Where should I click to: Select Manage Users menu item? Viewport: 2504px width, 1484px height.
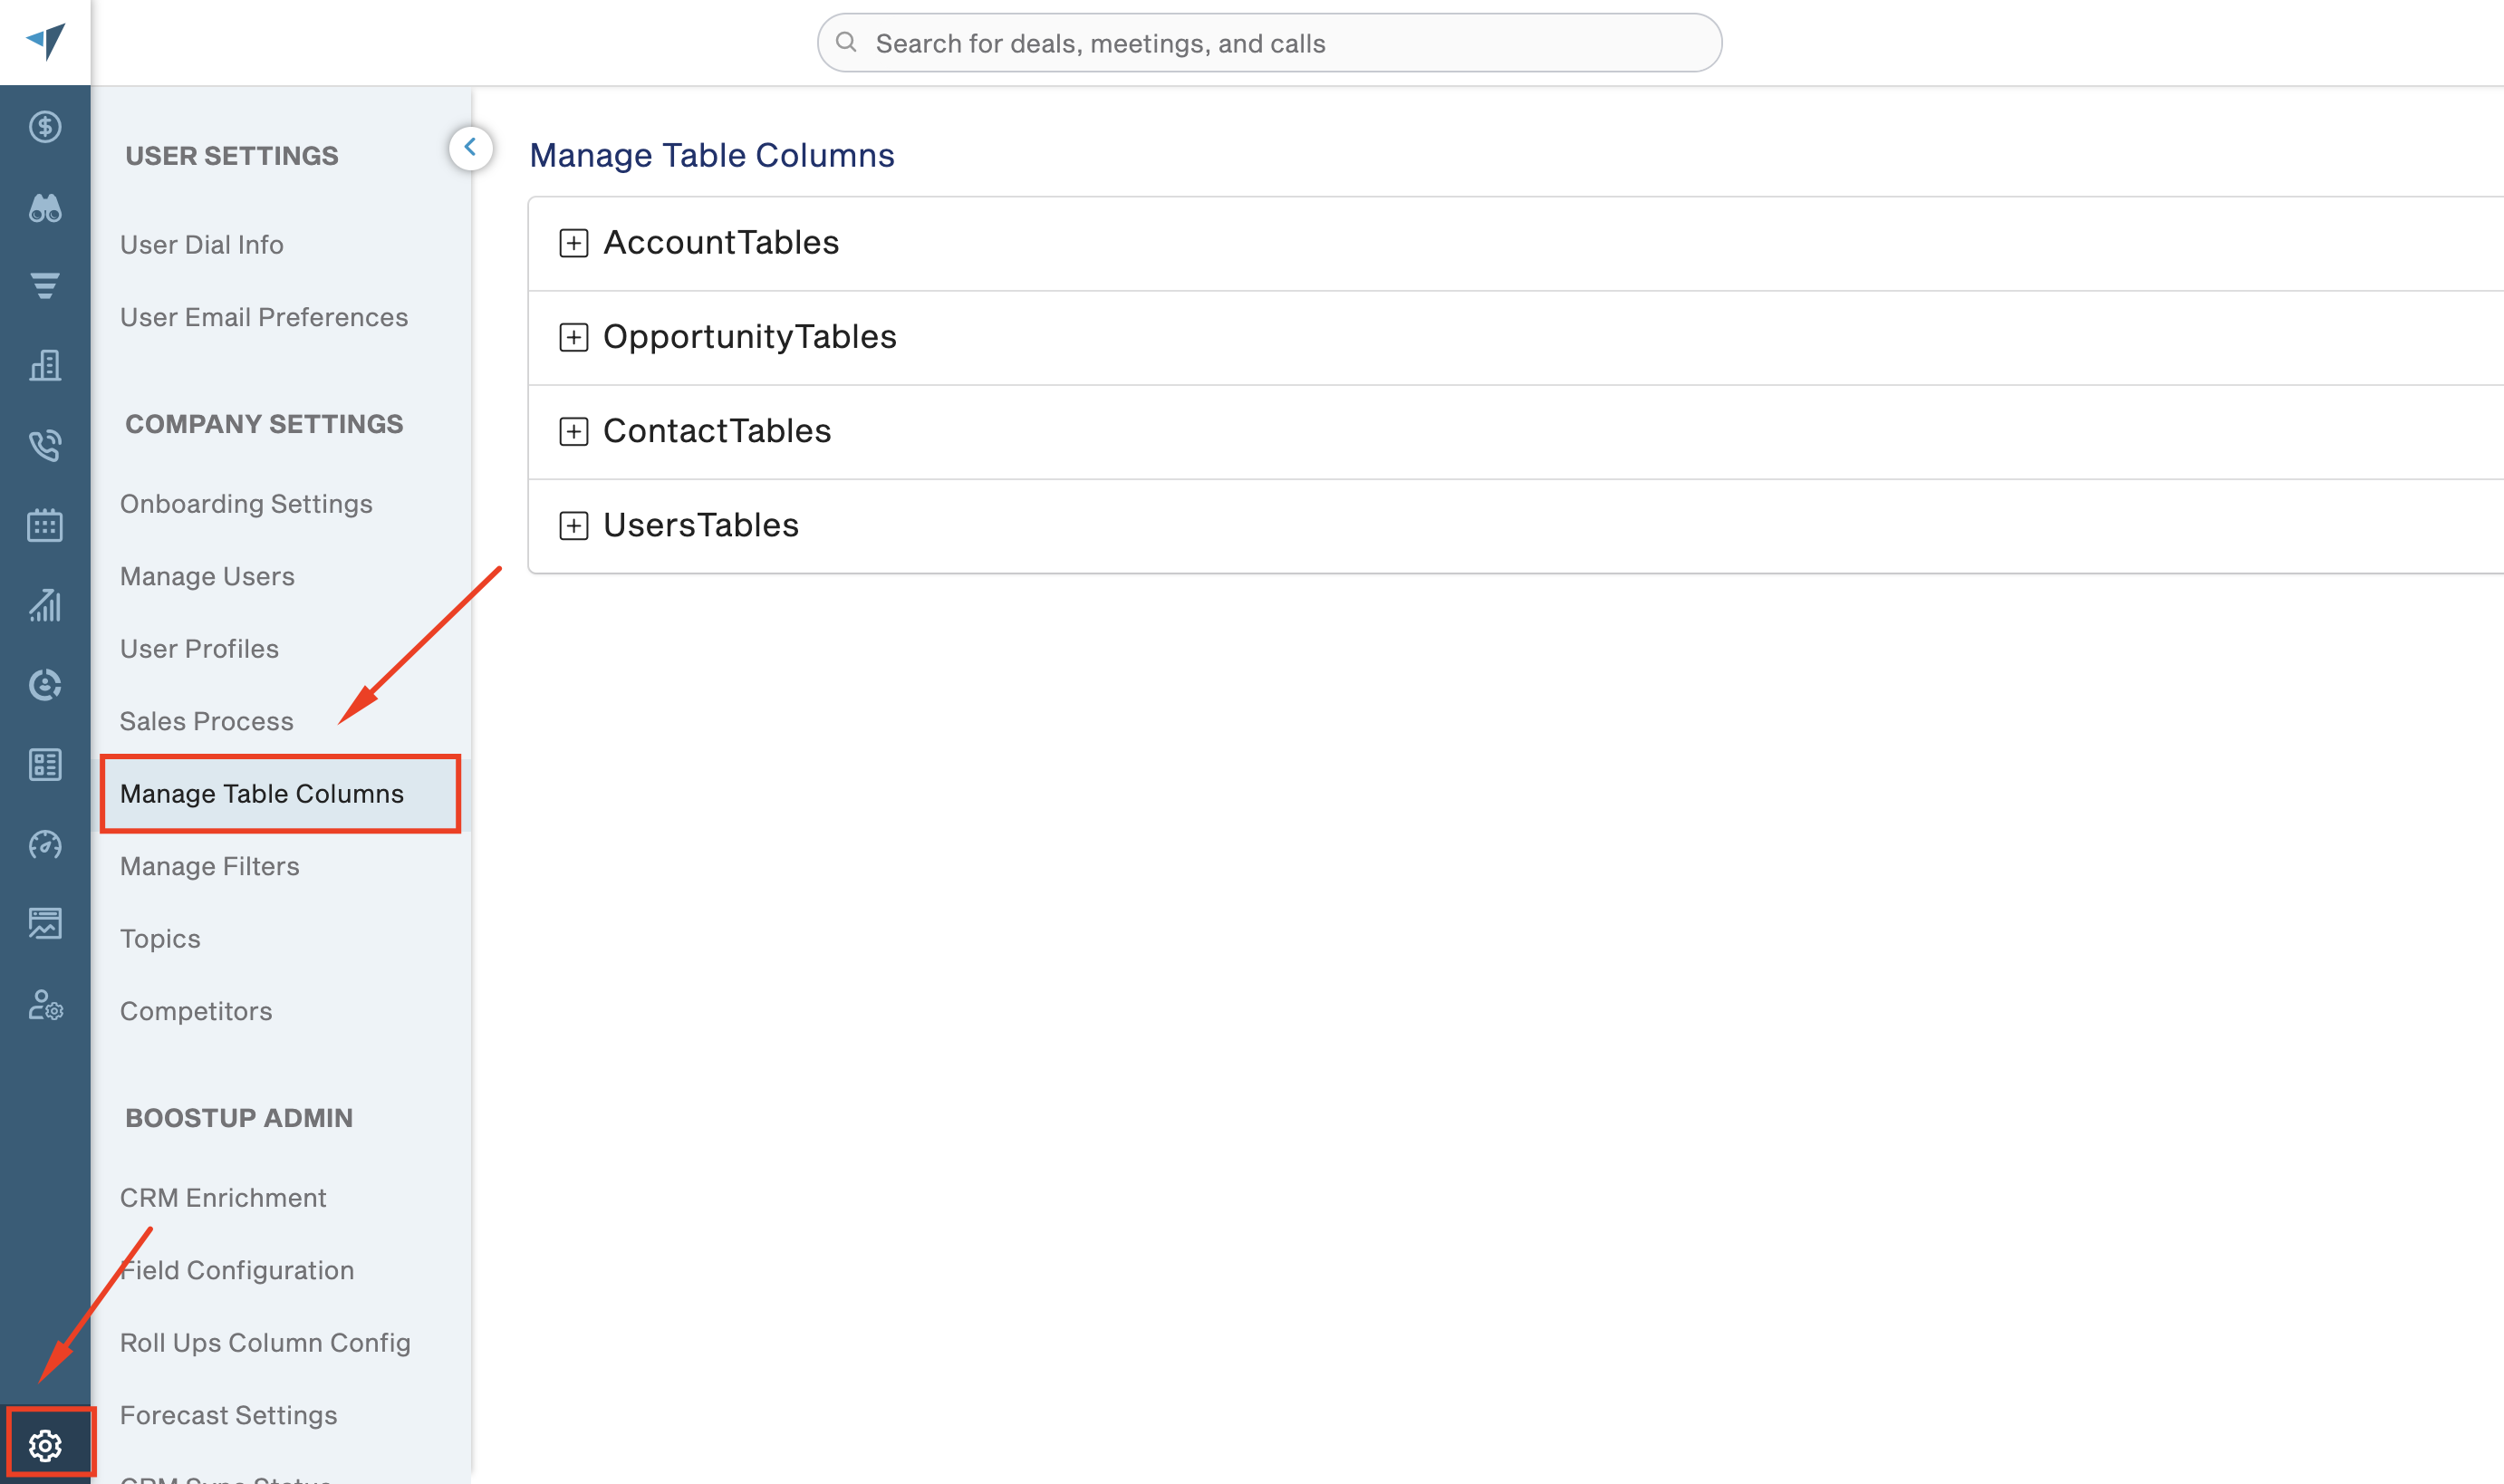(207, 576)
